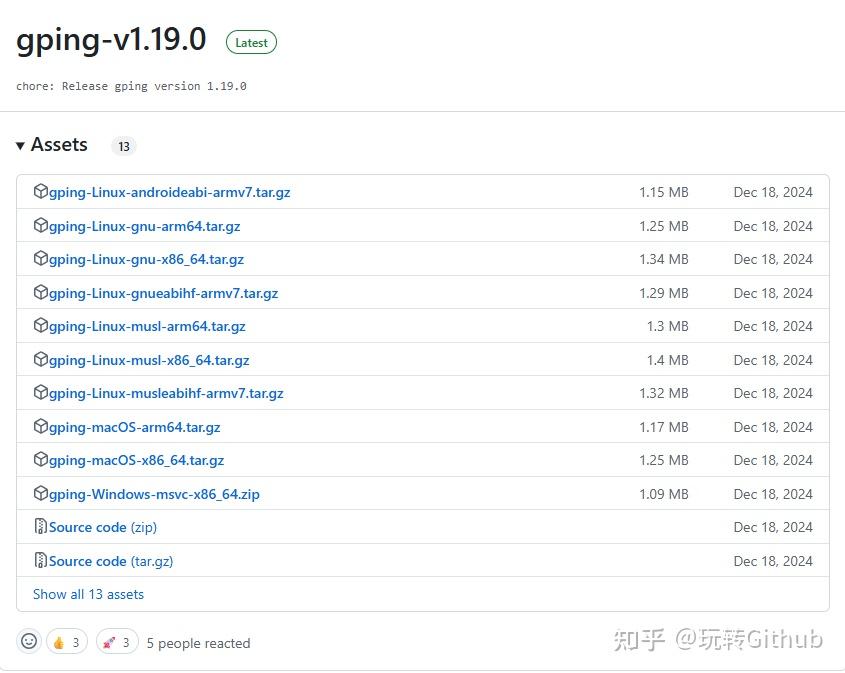Click the zip file icon beside Source code (zip)
Image resolution: width=845 pixels, height=673 pixels.
click(40, 526)
